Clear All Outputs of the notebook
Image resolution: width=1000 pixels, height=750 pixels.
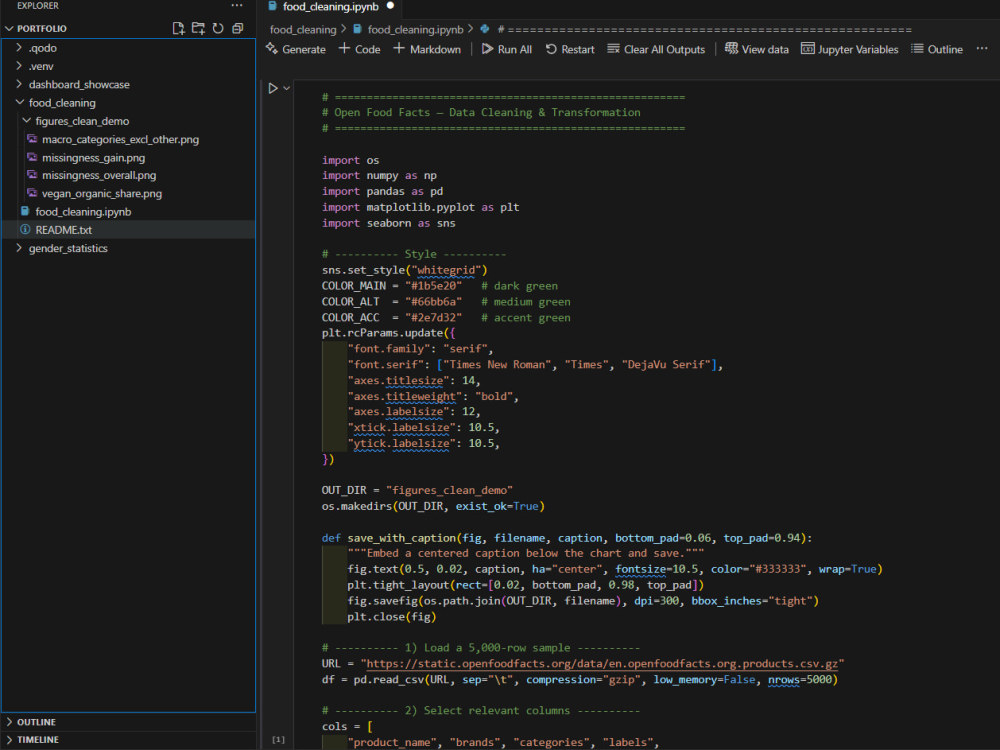point(656,49)
